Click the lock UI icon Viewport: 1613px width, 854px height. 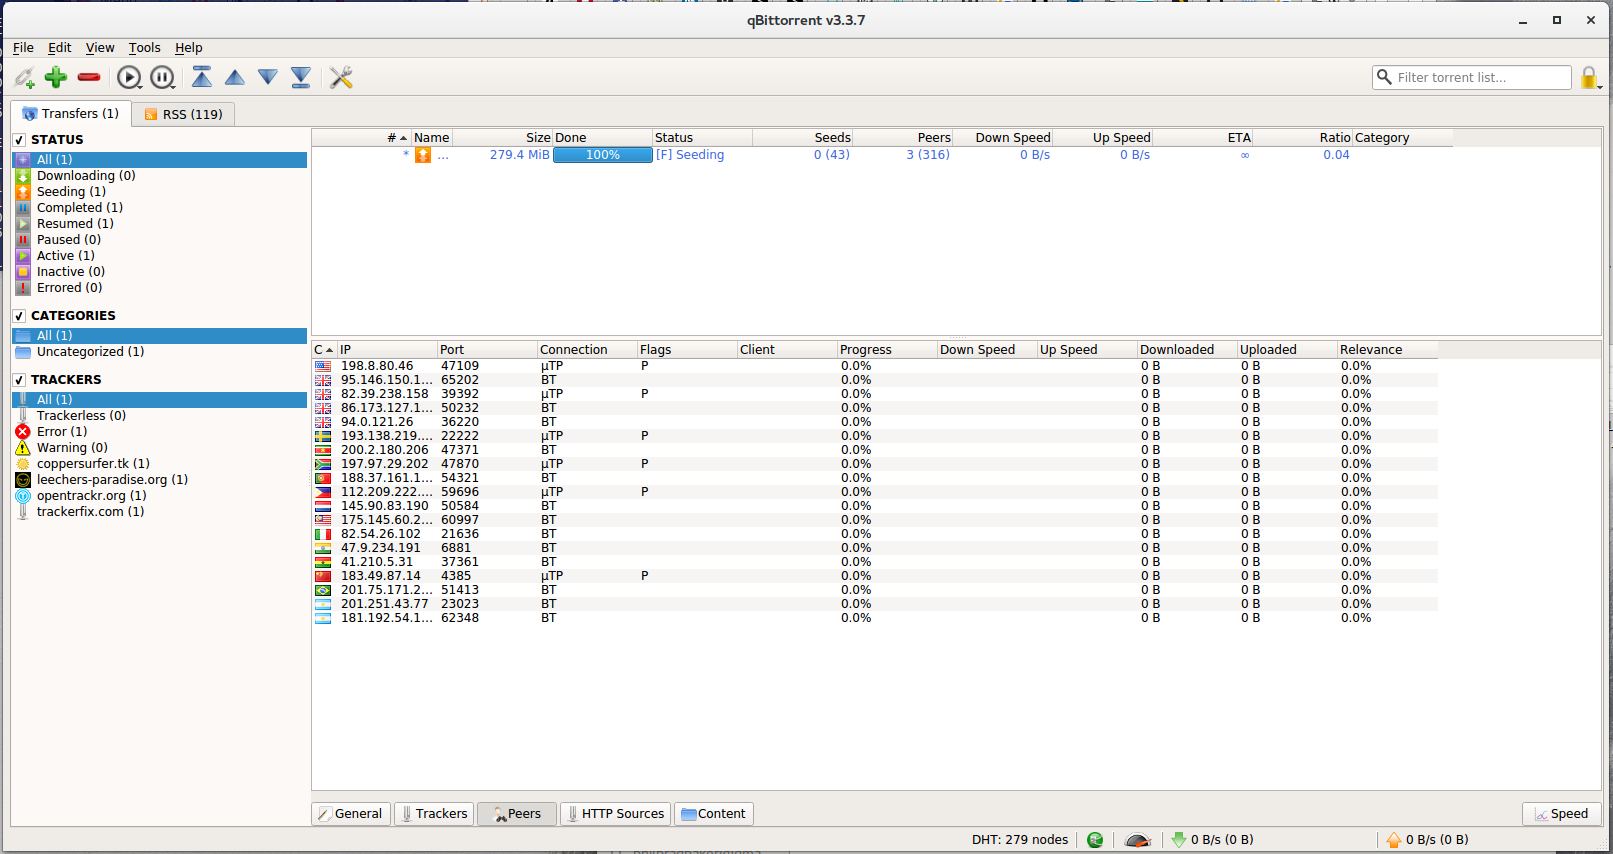(1589, 77)
